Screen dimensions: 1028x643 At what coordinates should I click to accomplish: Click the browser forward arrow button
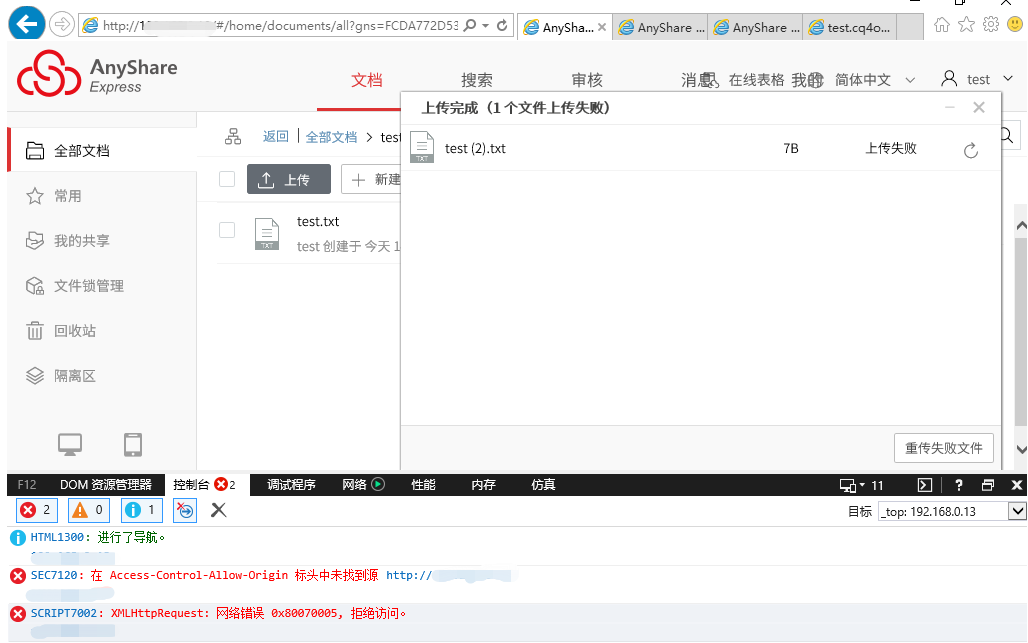click(62, 25)
